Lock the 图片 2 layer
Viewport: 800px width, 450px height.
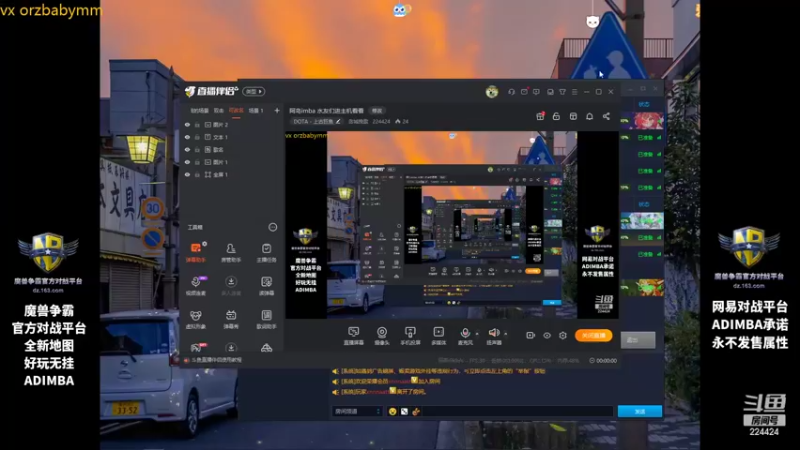197,124
